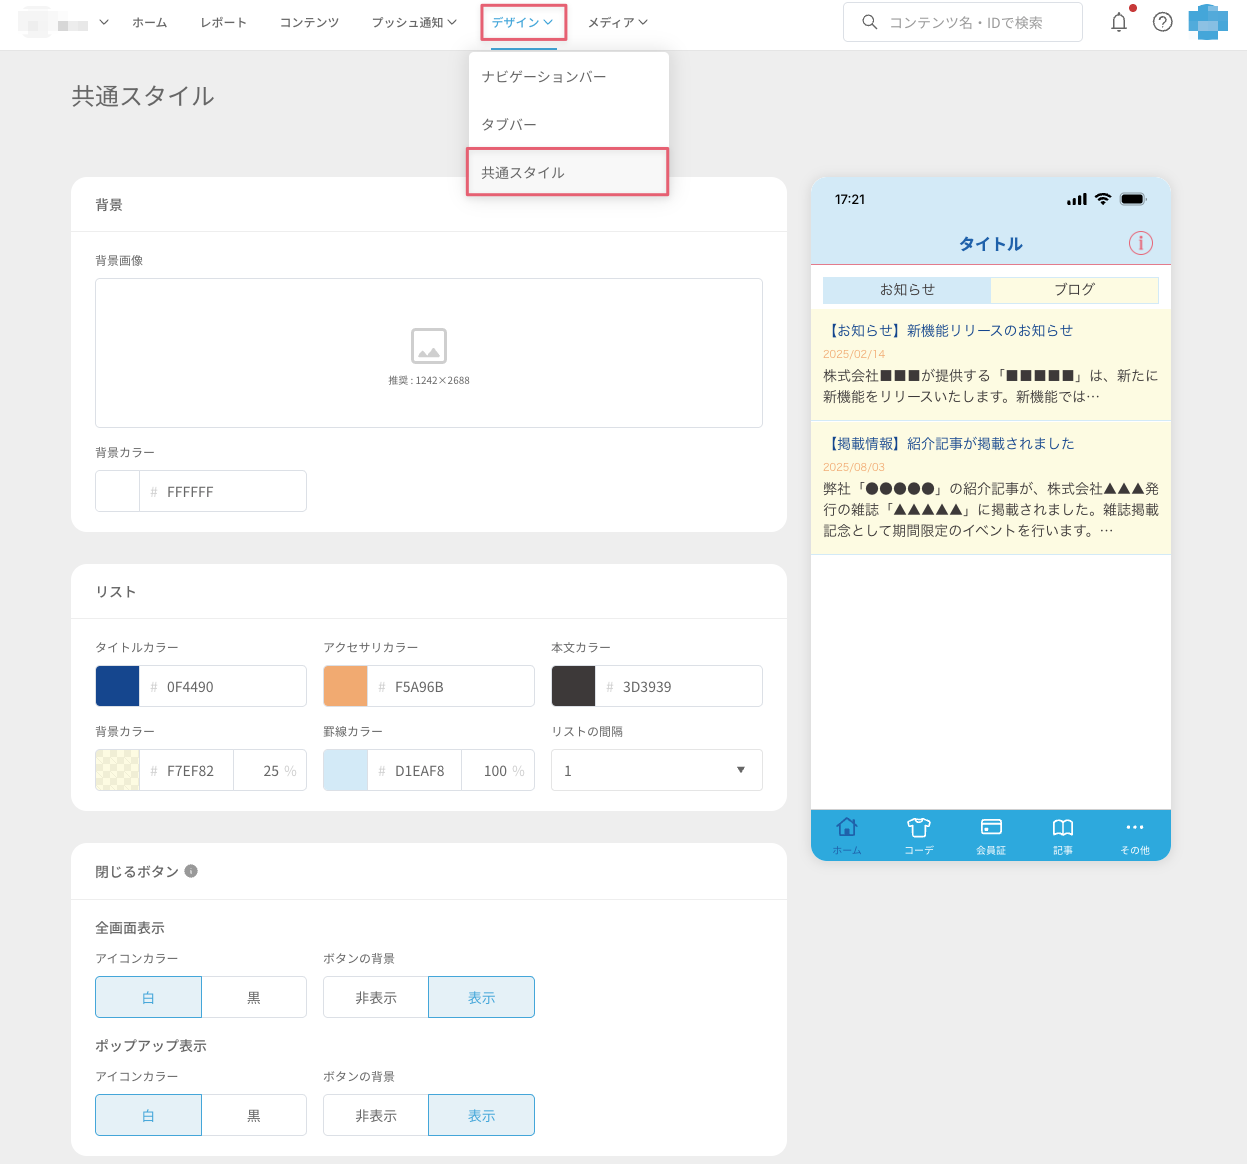The image size is (1247, 1164).
Task: Click the background color FFFFFF swatch
Action: [x=117, y=491]
